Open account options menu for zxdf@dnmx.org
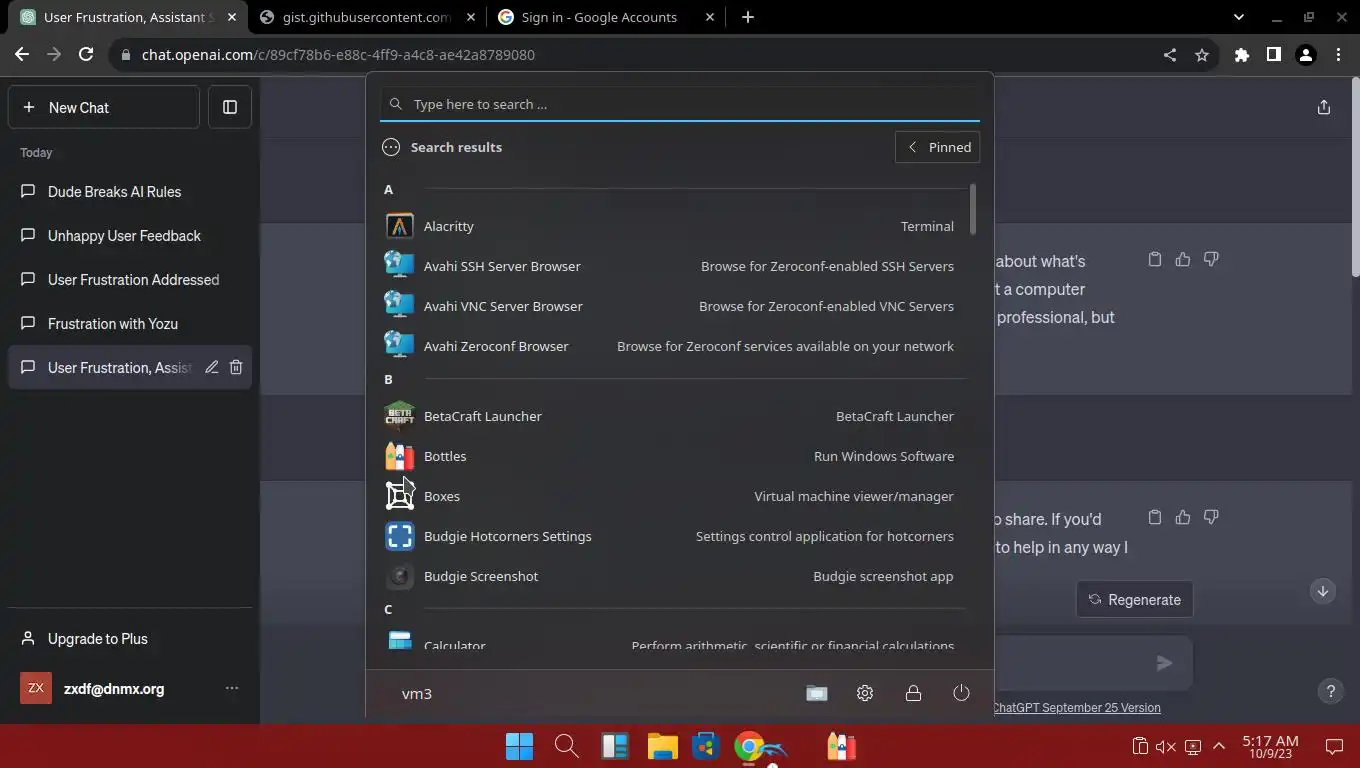Image resolution: width=1360 pixels, height=768 pixels. click(232, 688)
